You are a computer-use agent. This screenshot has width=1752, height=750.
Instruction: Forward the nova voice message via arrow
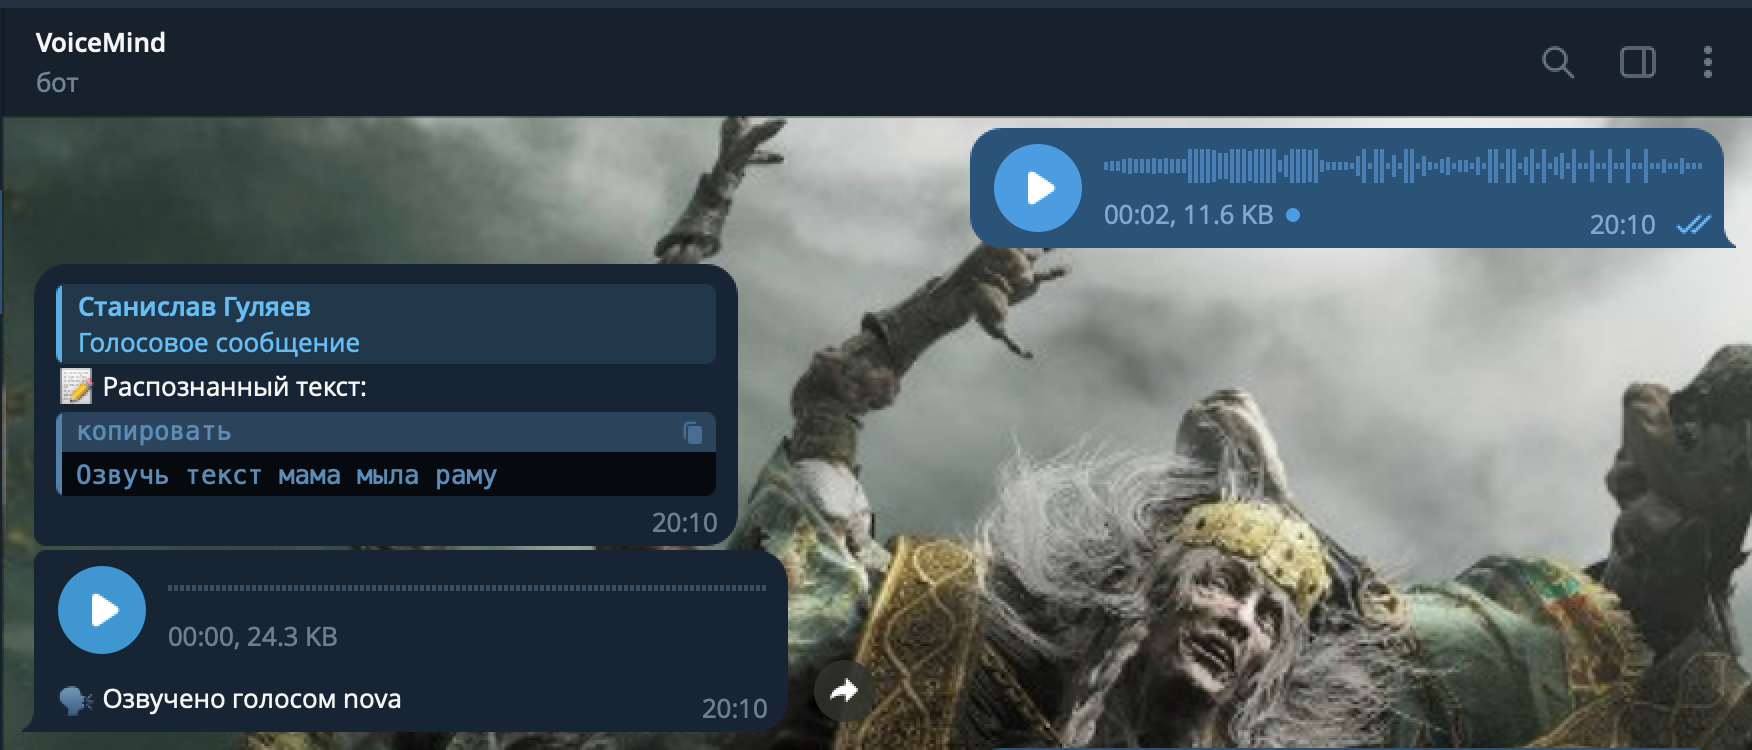pyautogui.click(x=845, y=690)
